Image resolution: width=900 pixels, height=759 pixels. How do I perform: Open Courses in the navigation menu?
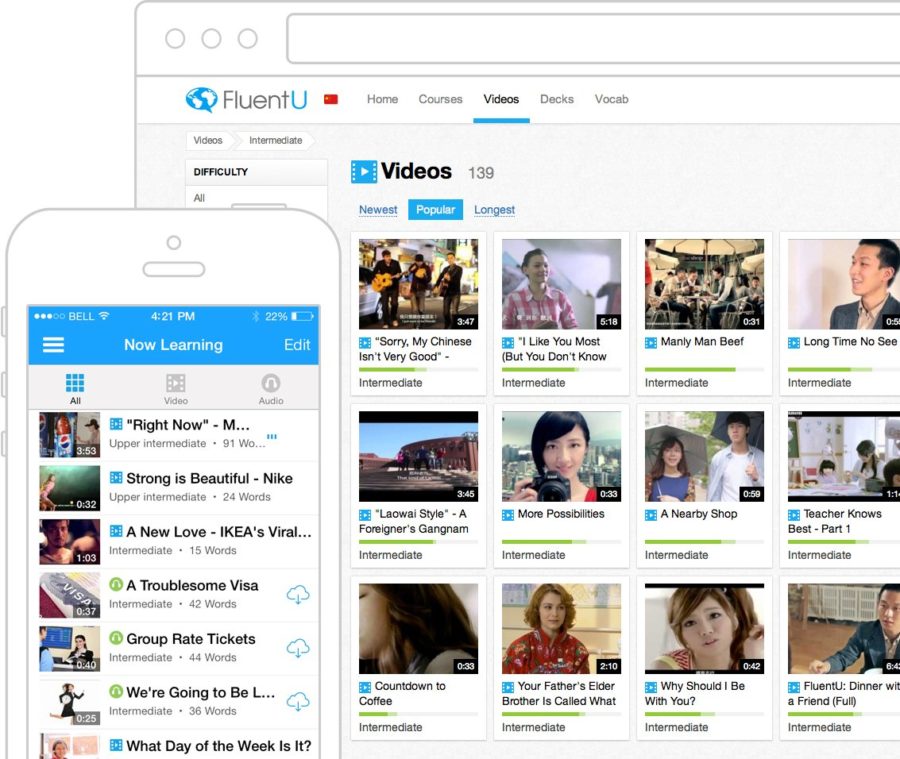tap(440, 99)
